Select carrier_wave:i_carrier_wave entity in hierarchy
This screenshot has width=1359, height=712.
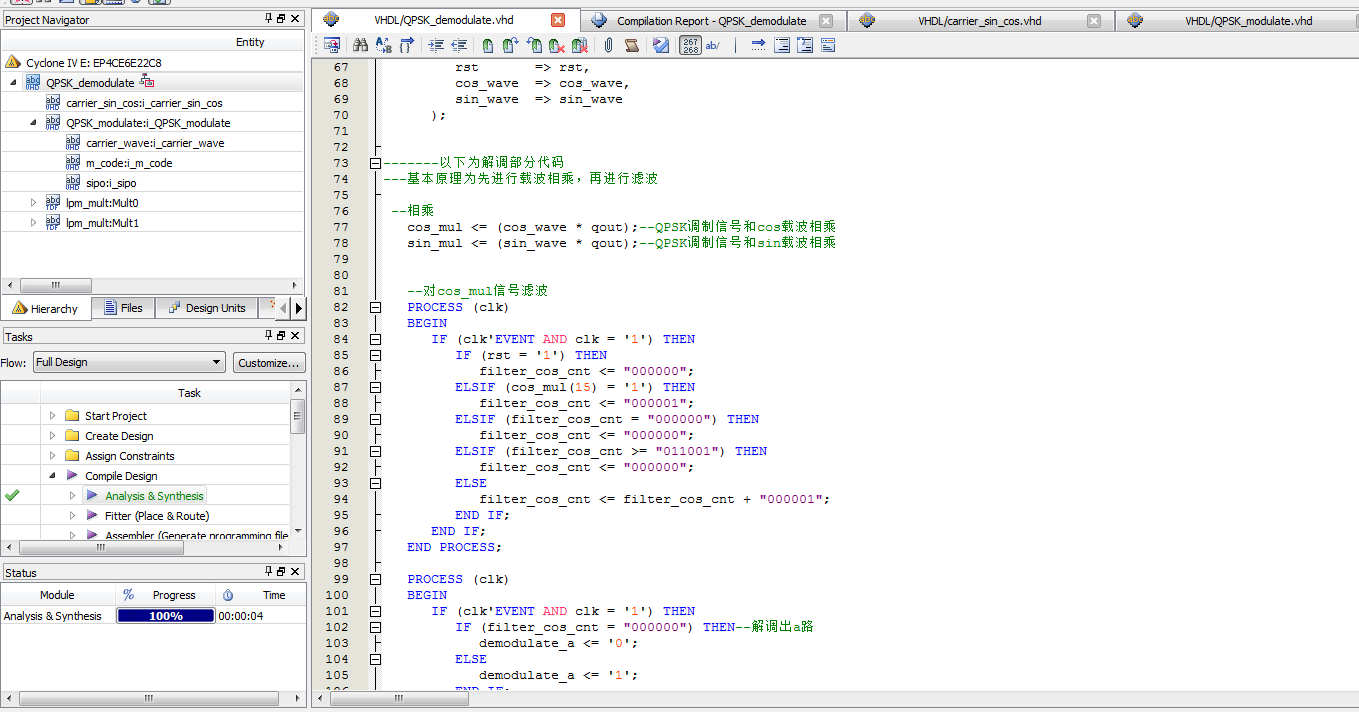pyautogui.click(x=155, y=143)
